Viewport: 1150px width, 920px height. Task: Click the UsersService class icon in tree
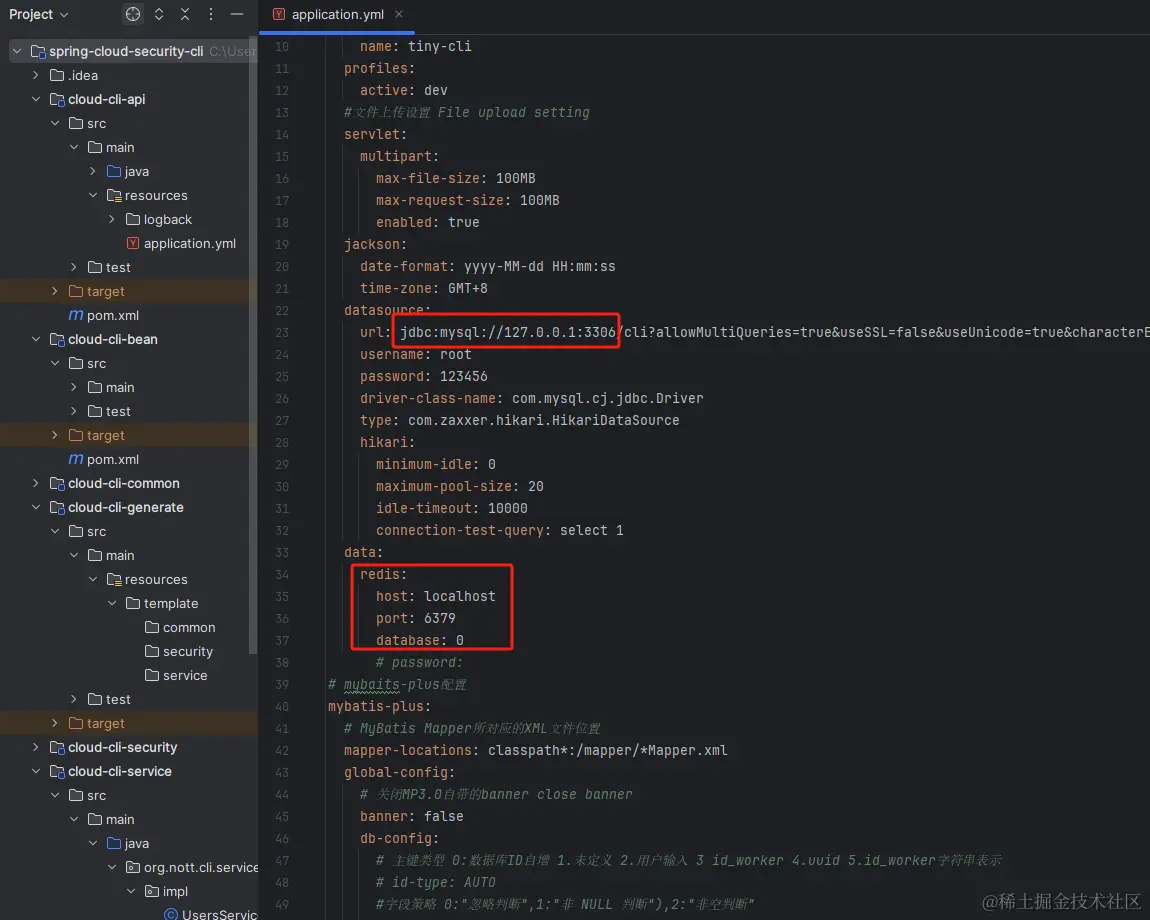[x=171, y=914]
